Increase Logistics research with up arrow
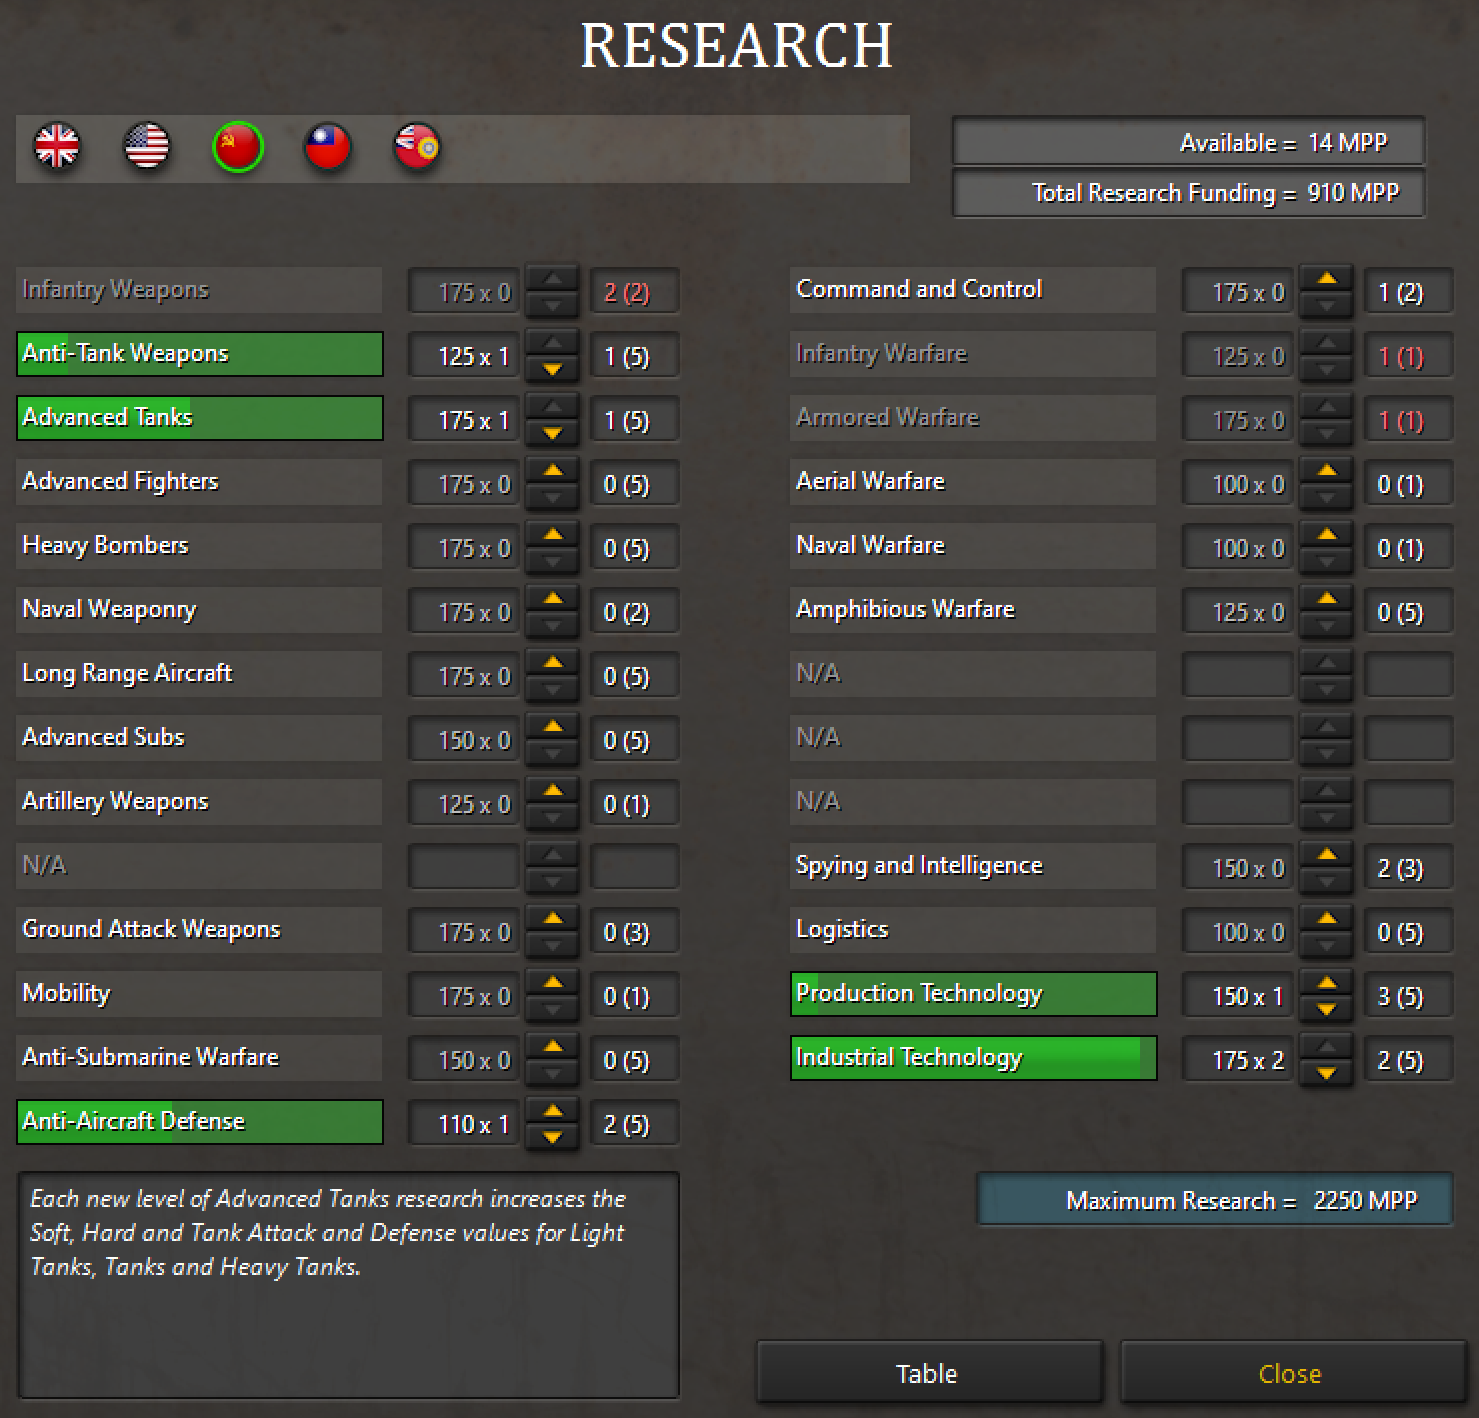1479x1418 pixels. (1327, 920)
